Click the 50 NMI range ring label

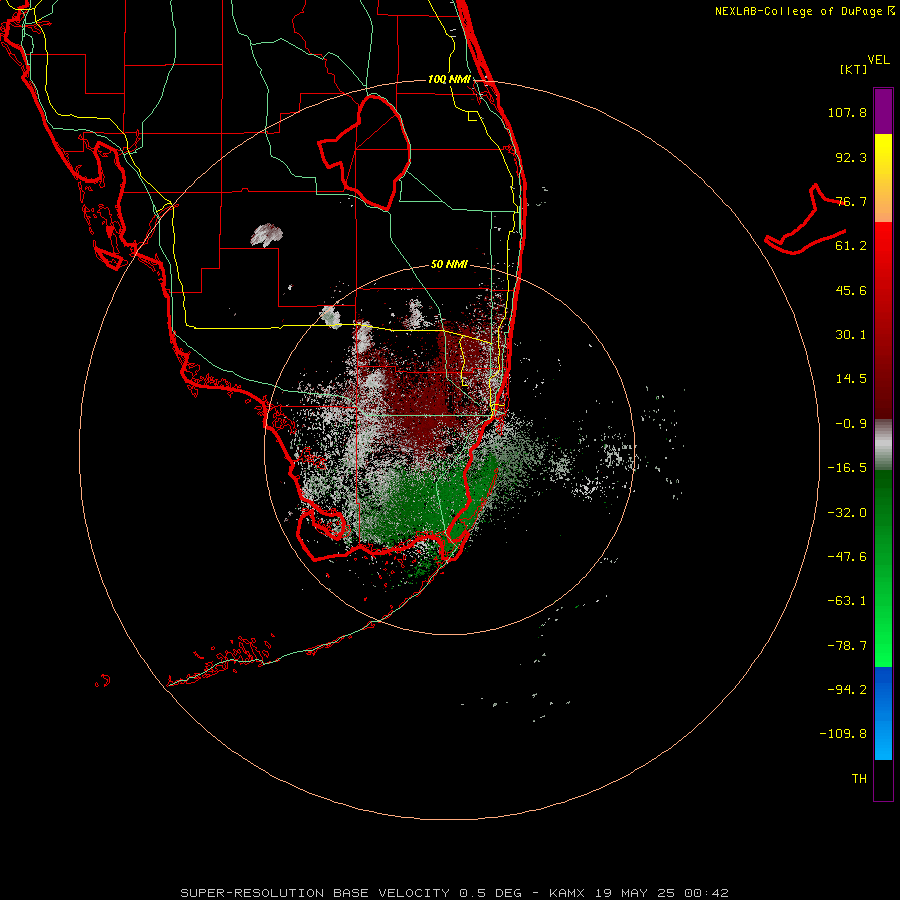tap(449, 264)
